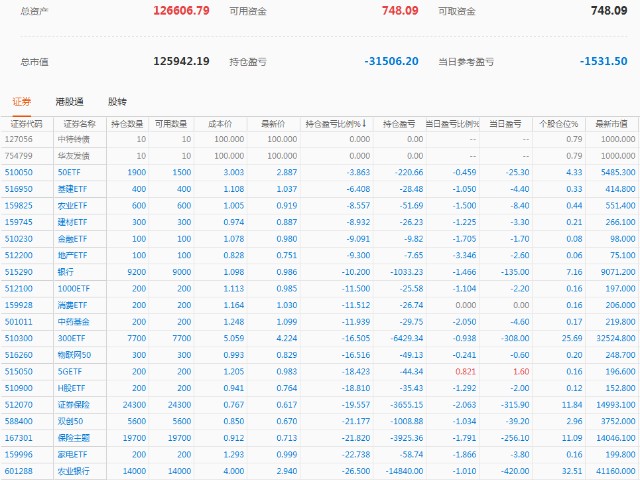640x480 pixels.
Task: Select the 中特转债 bond row
Action: (73, 139)
